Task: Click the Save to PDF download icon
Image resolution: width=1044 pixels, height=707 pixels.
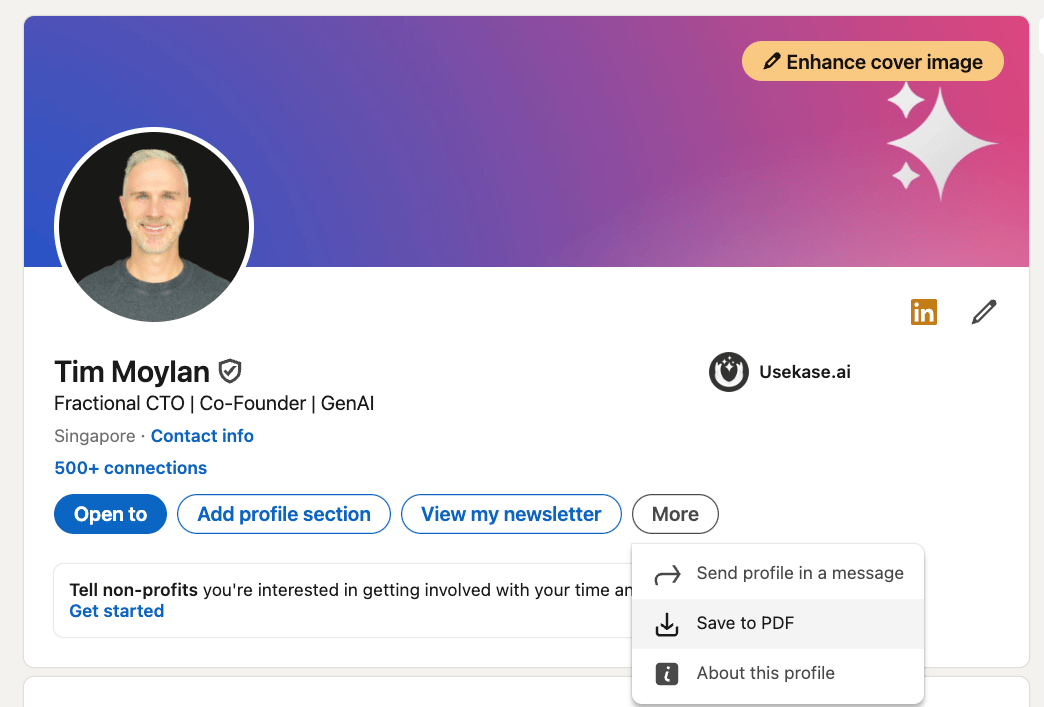Action: tap(667, 624)
